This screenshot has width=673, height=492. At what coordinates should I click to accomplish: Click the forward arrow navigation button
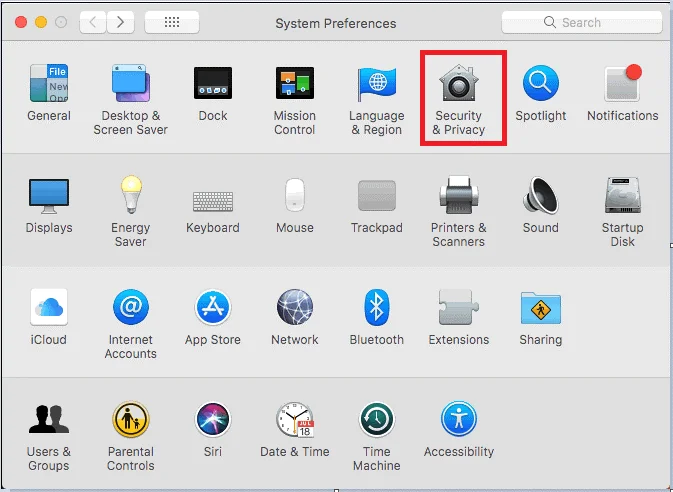pos(121,22)
